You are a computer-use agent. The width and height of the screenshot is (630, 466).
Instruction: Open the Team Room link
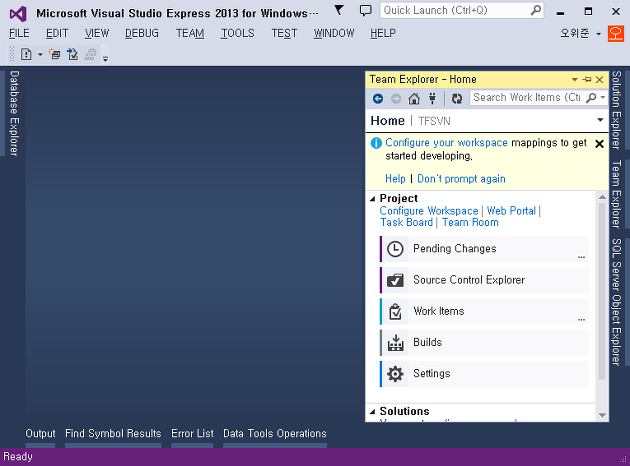470,223
